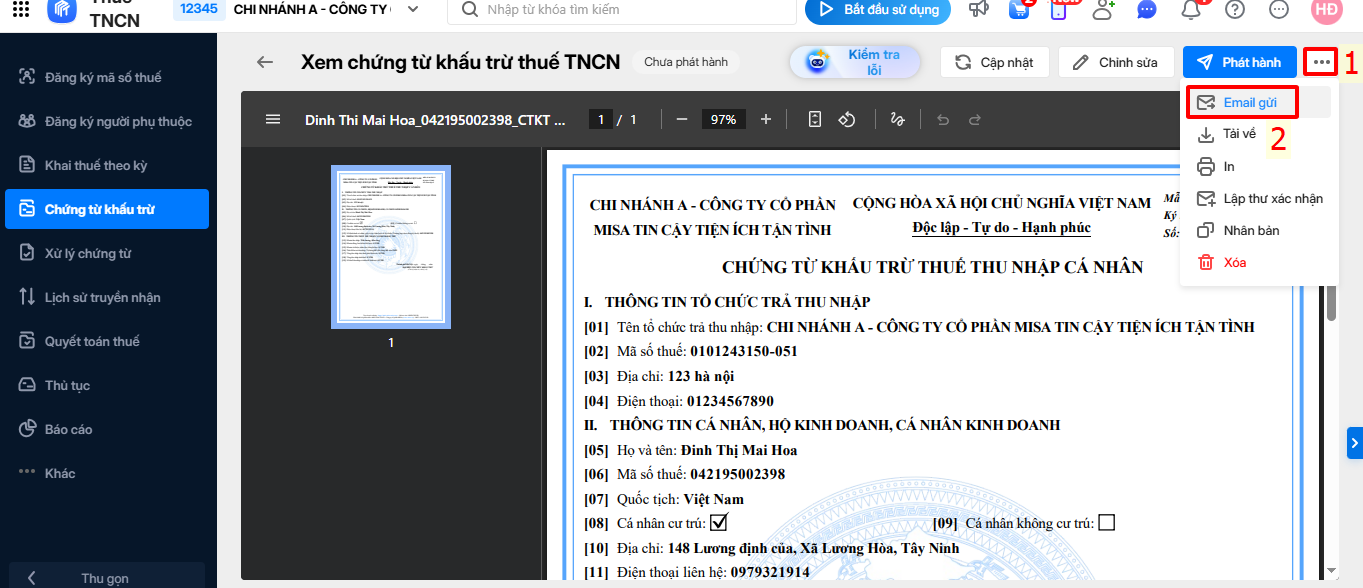Click the PDF undo arrow
Image resolution: width=1363 pixels, height=588 pixels.
[x=942, y=119]
